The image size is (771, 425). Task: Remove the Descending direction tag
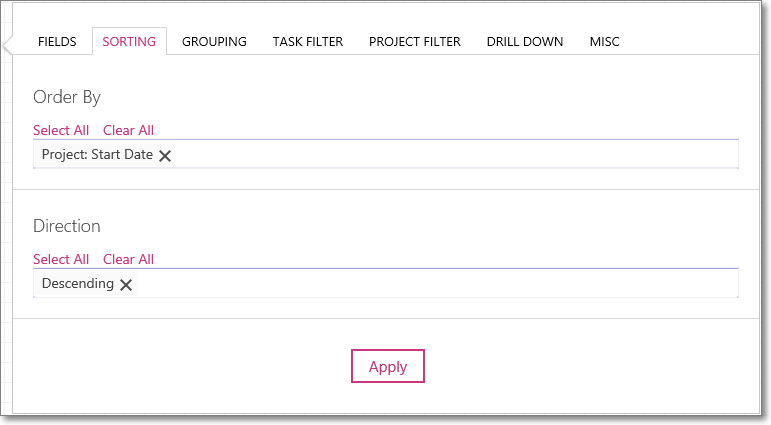tap(126, 285)
